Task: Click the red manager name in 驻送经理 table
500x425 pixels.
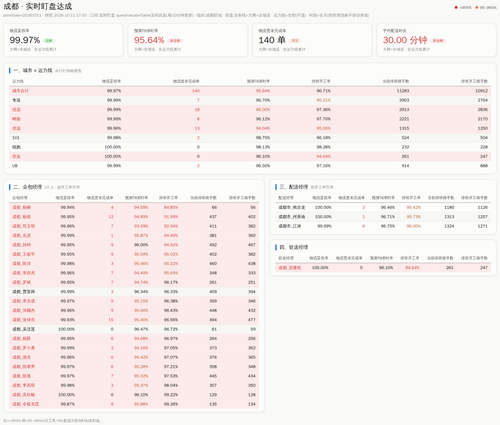Action: click(x=290, y=268)
